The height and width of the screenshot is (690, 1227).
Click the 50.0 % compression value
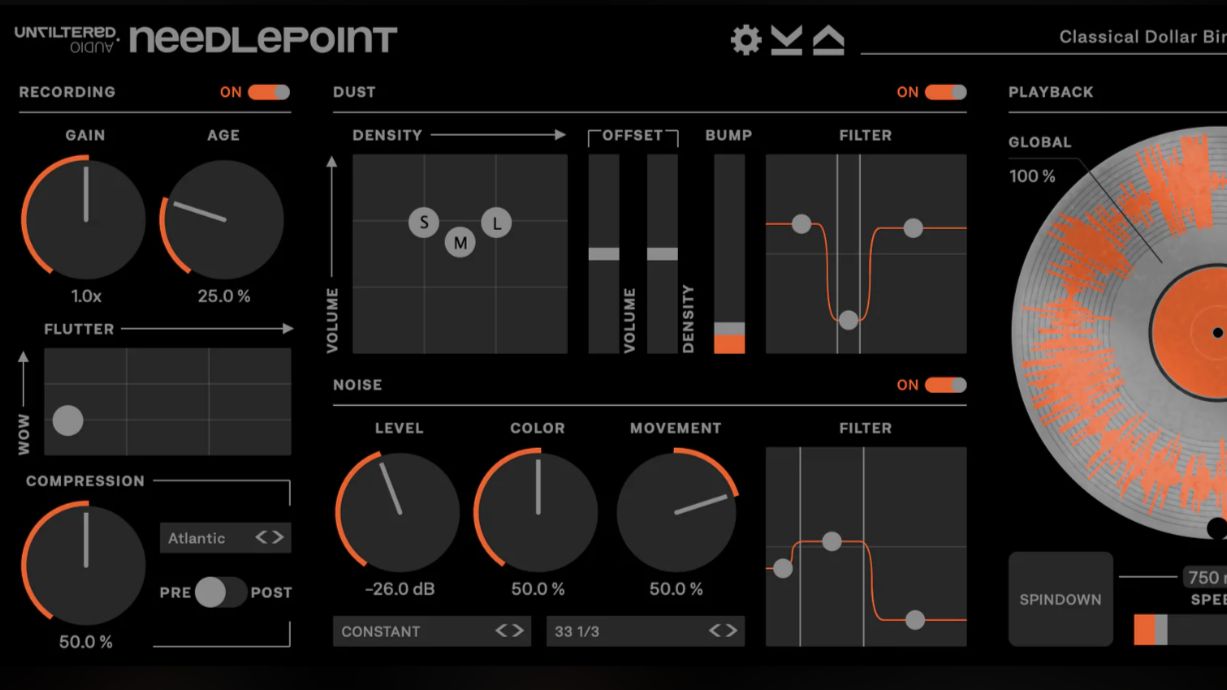click(86, 641)
